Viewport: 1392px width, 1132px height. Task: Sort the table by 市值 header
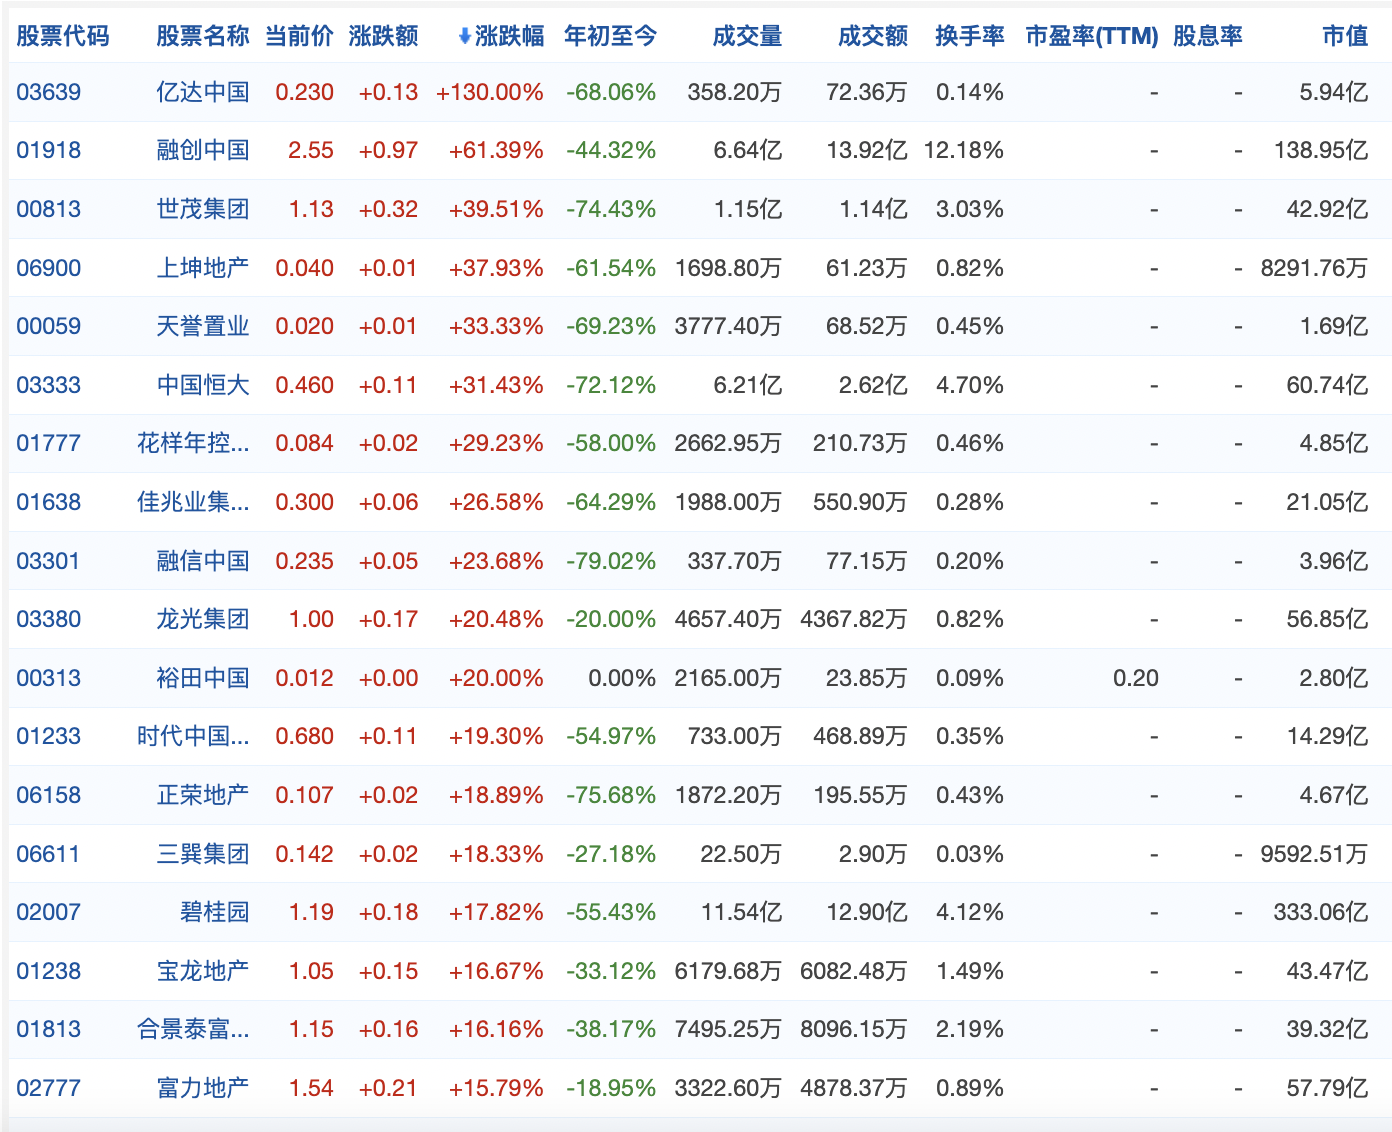coord(1345,37)
